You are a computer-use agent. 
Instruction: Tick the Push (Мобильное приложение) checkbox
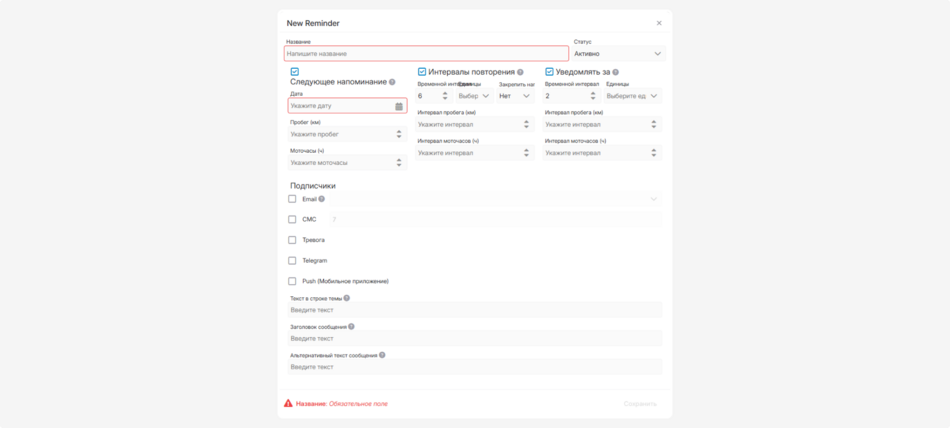[292, 281]
